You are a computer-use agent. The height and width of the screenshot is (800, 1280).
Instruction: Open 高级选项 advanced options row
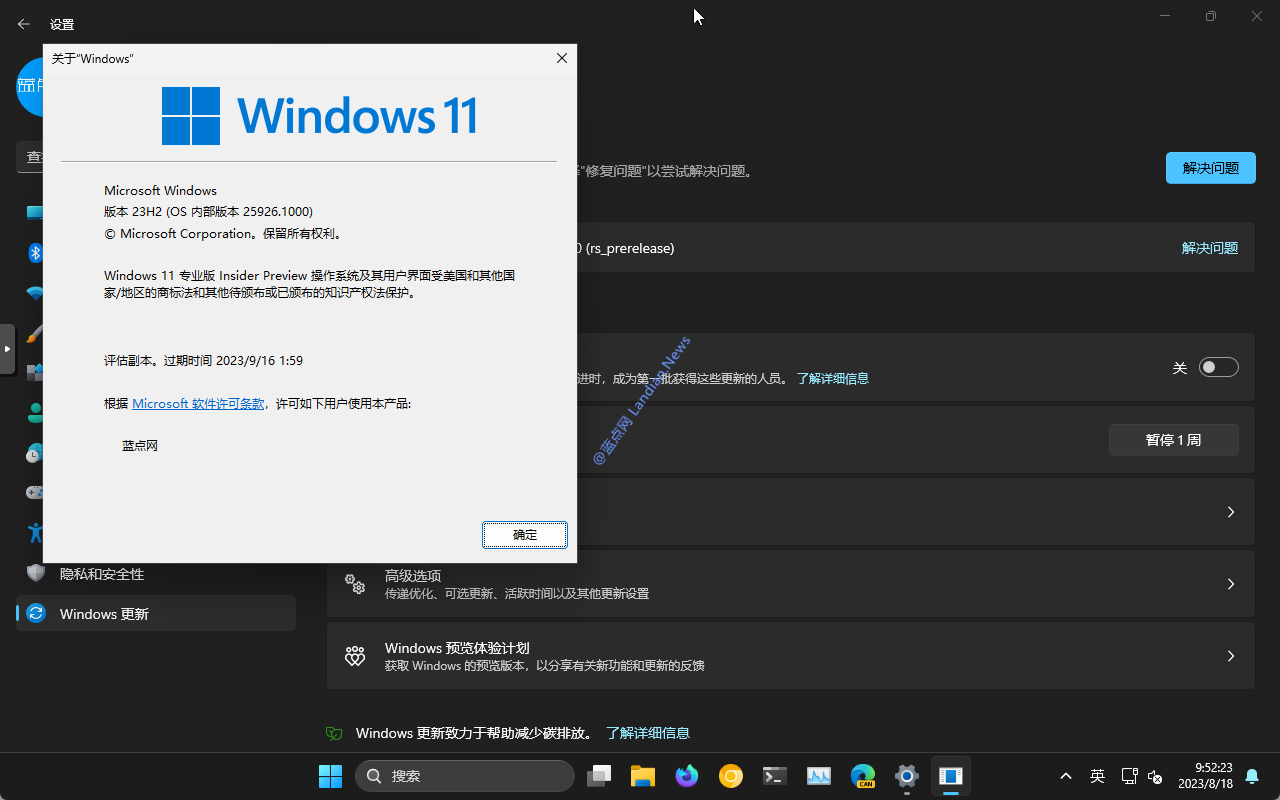click(790, 584)
